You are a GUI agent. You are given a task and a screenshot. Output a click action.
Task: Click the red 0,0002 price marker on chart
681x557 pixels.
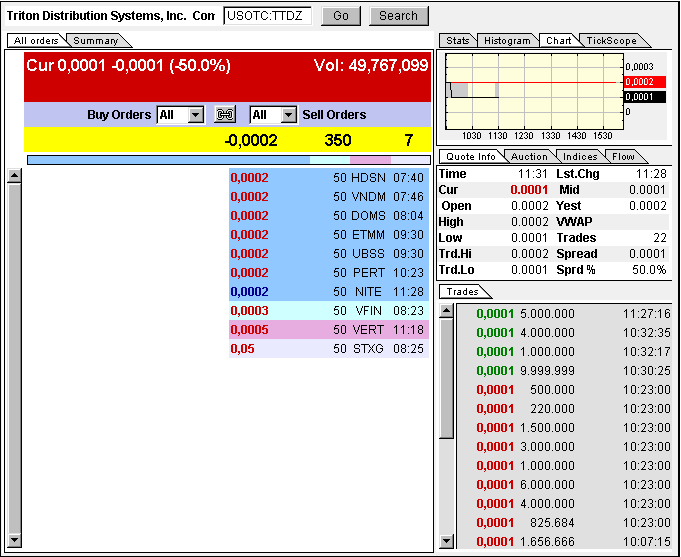coord(638,82)
